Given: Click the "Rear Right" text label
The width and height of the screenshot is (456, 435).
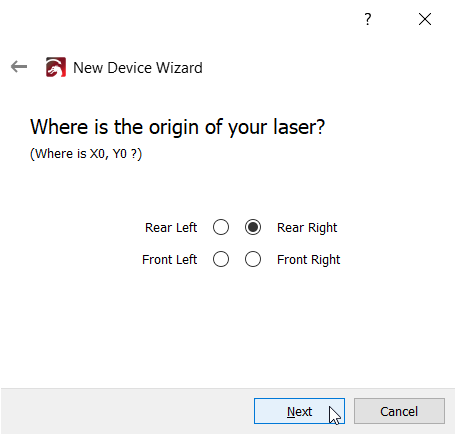Looking at the screenshot, I should pyautogui.click(x=307, y=228).
